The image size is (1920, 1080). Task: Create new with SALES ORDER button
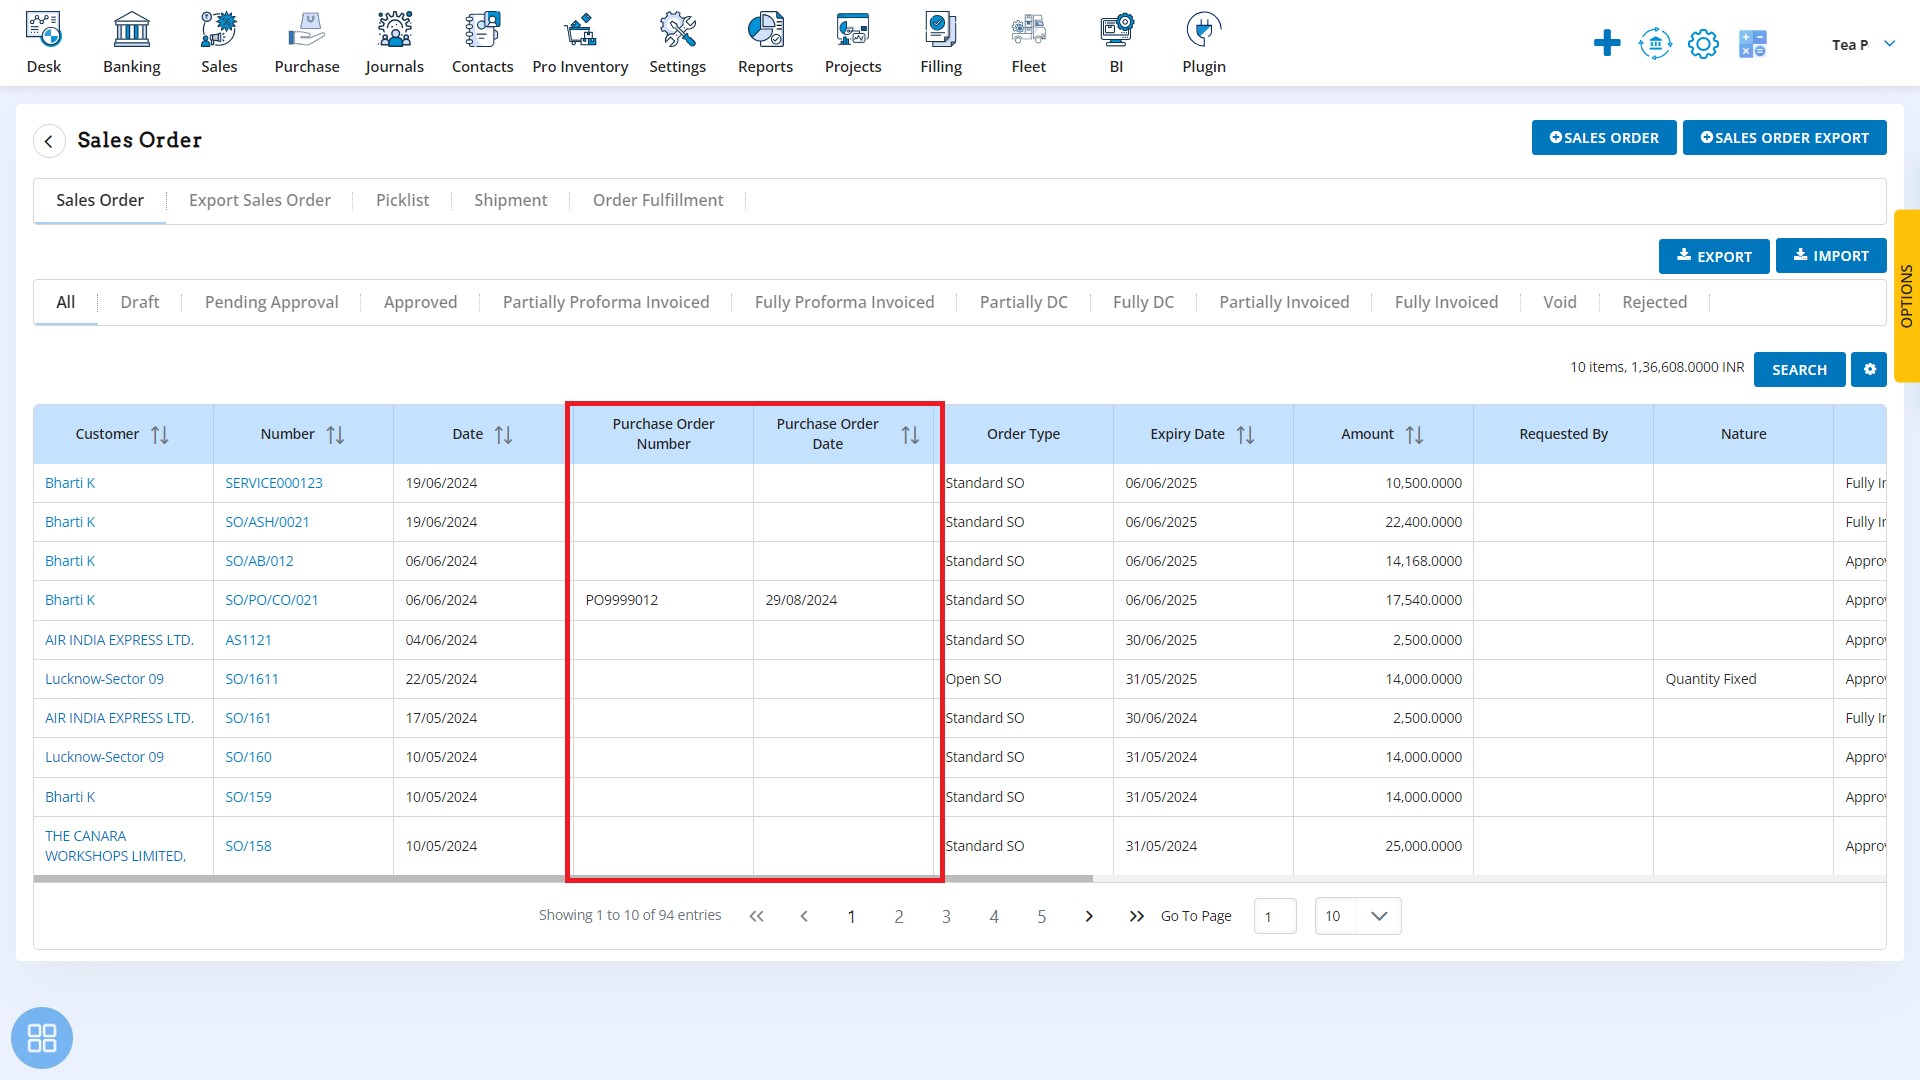click(1604, 138)
